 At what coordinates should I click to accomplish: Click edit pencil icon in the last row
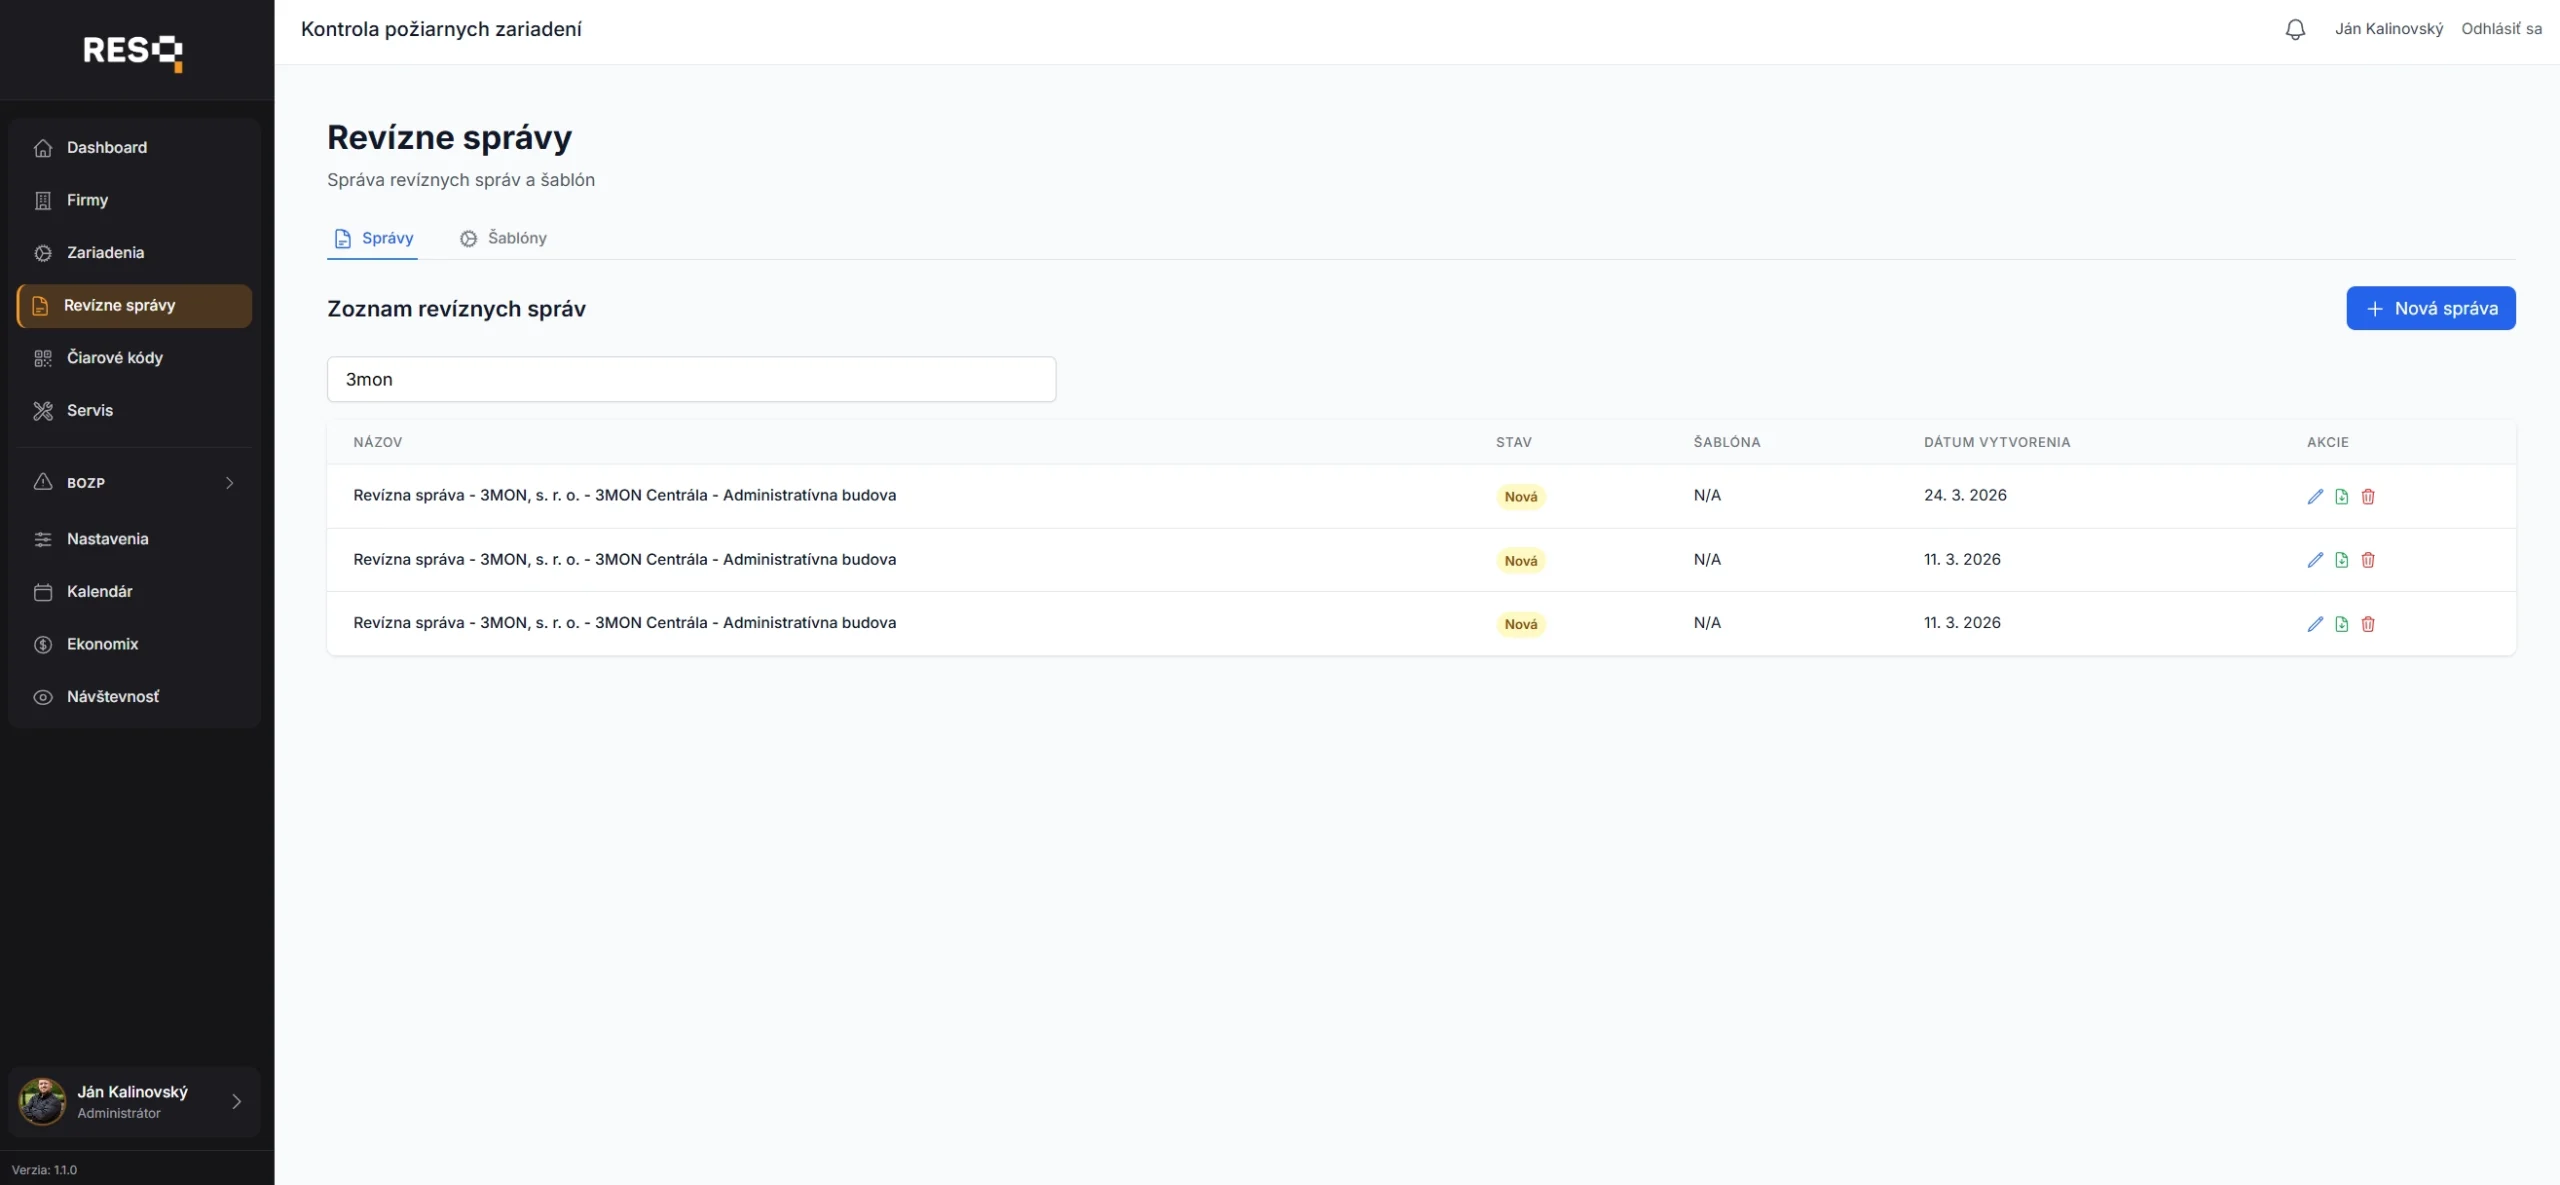click(2314, 624)
